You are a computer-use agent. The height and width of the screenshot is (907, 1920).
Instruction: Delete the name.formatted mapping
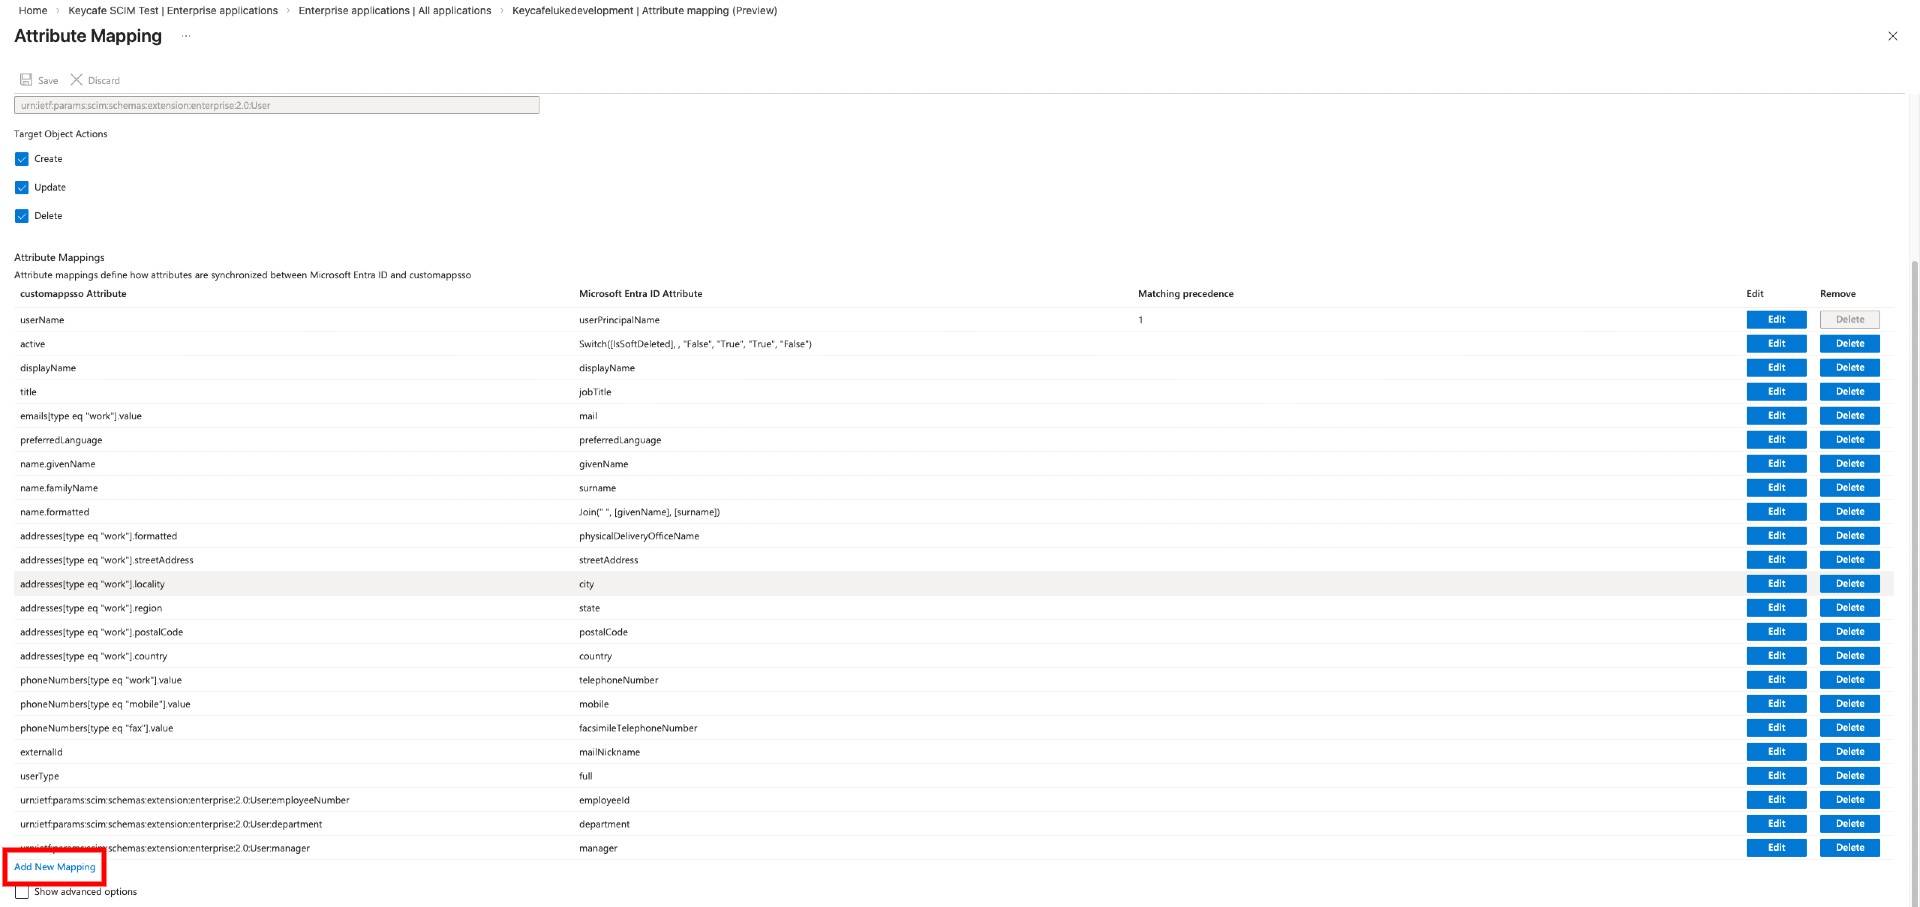1850,512
